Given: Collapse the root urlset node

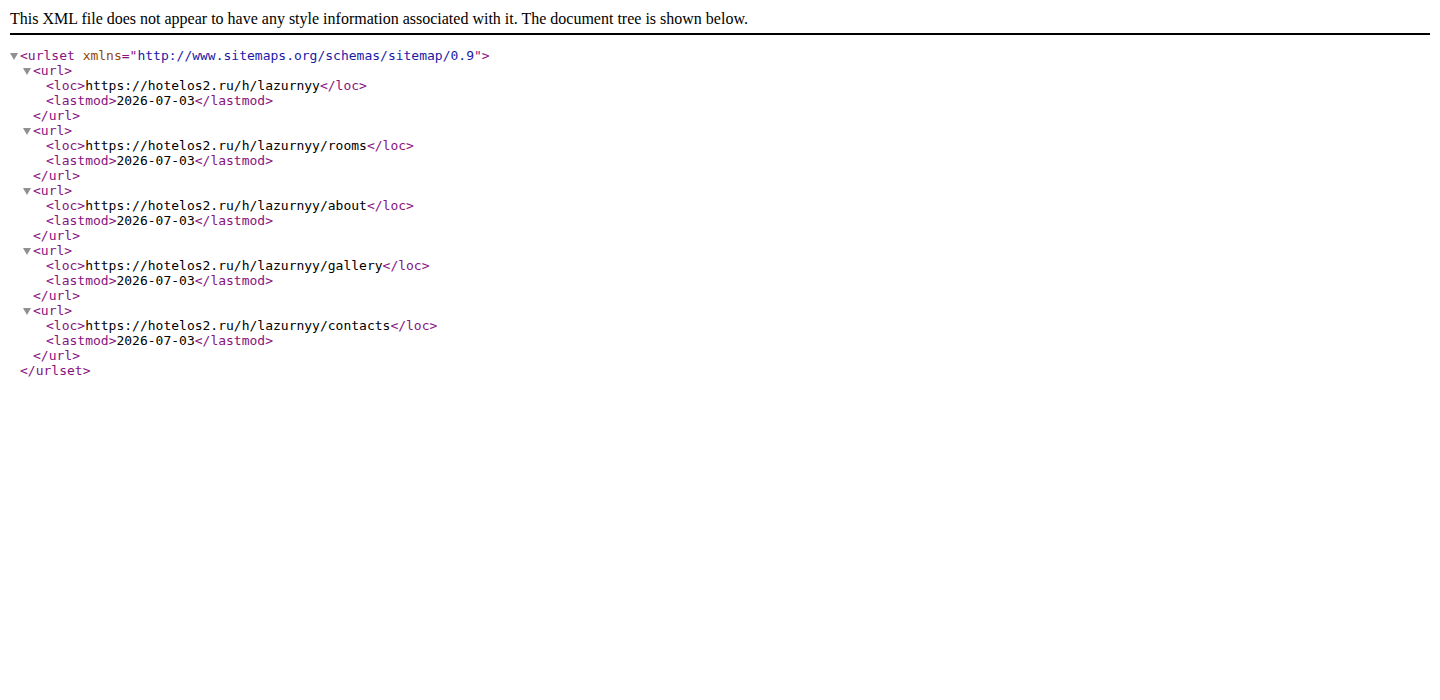Looking at the screenshot, I should pyautogui.click(x=14, y=56).
